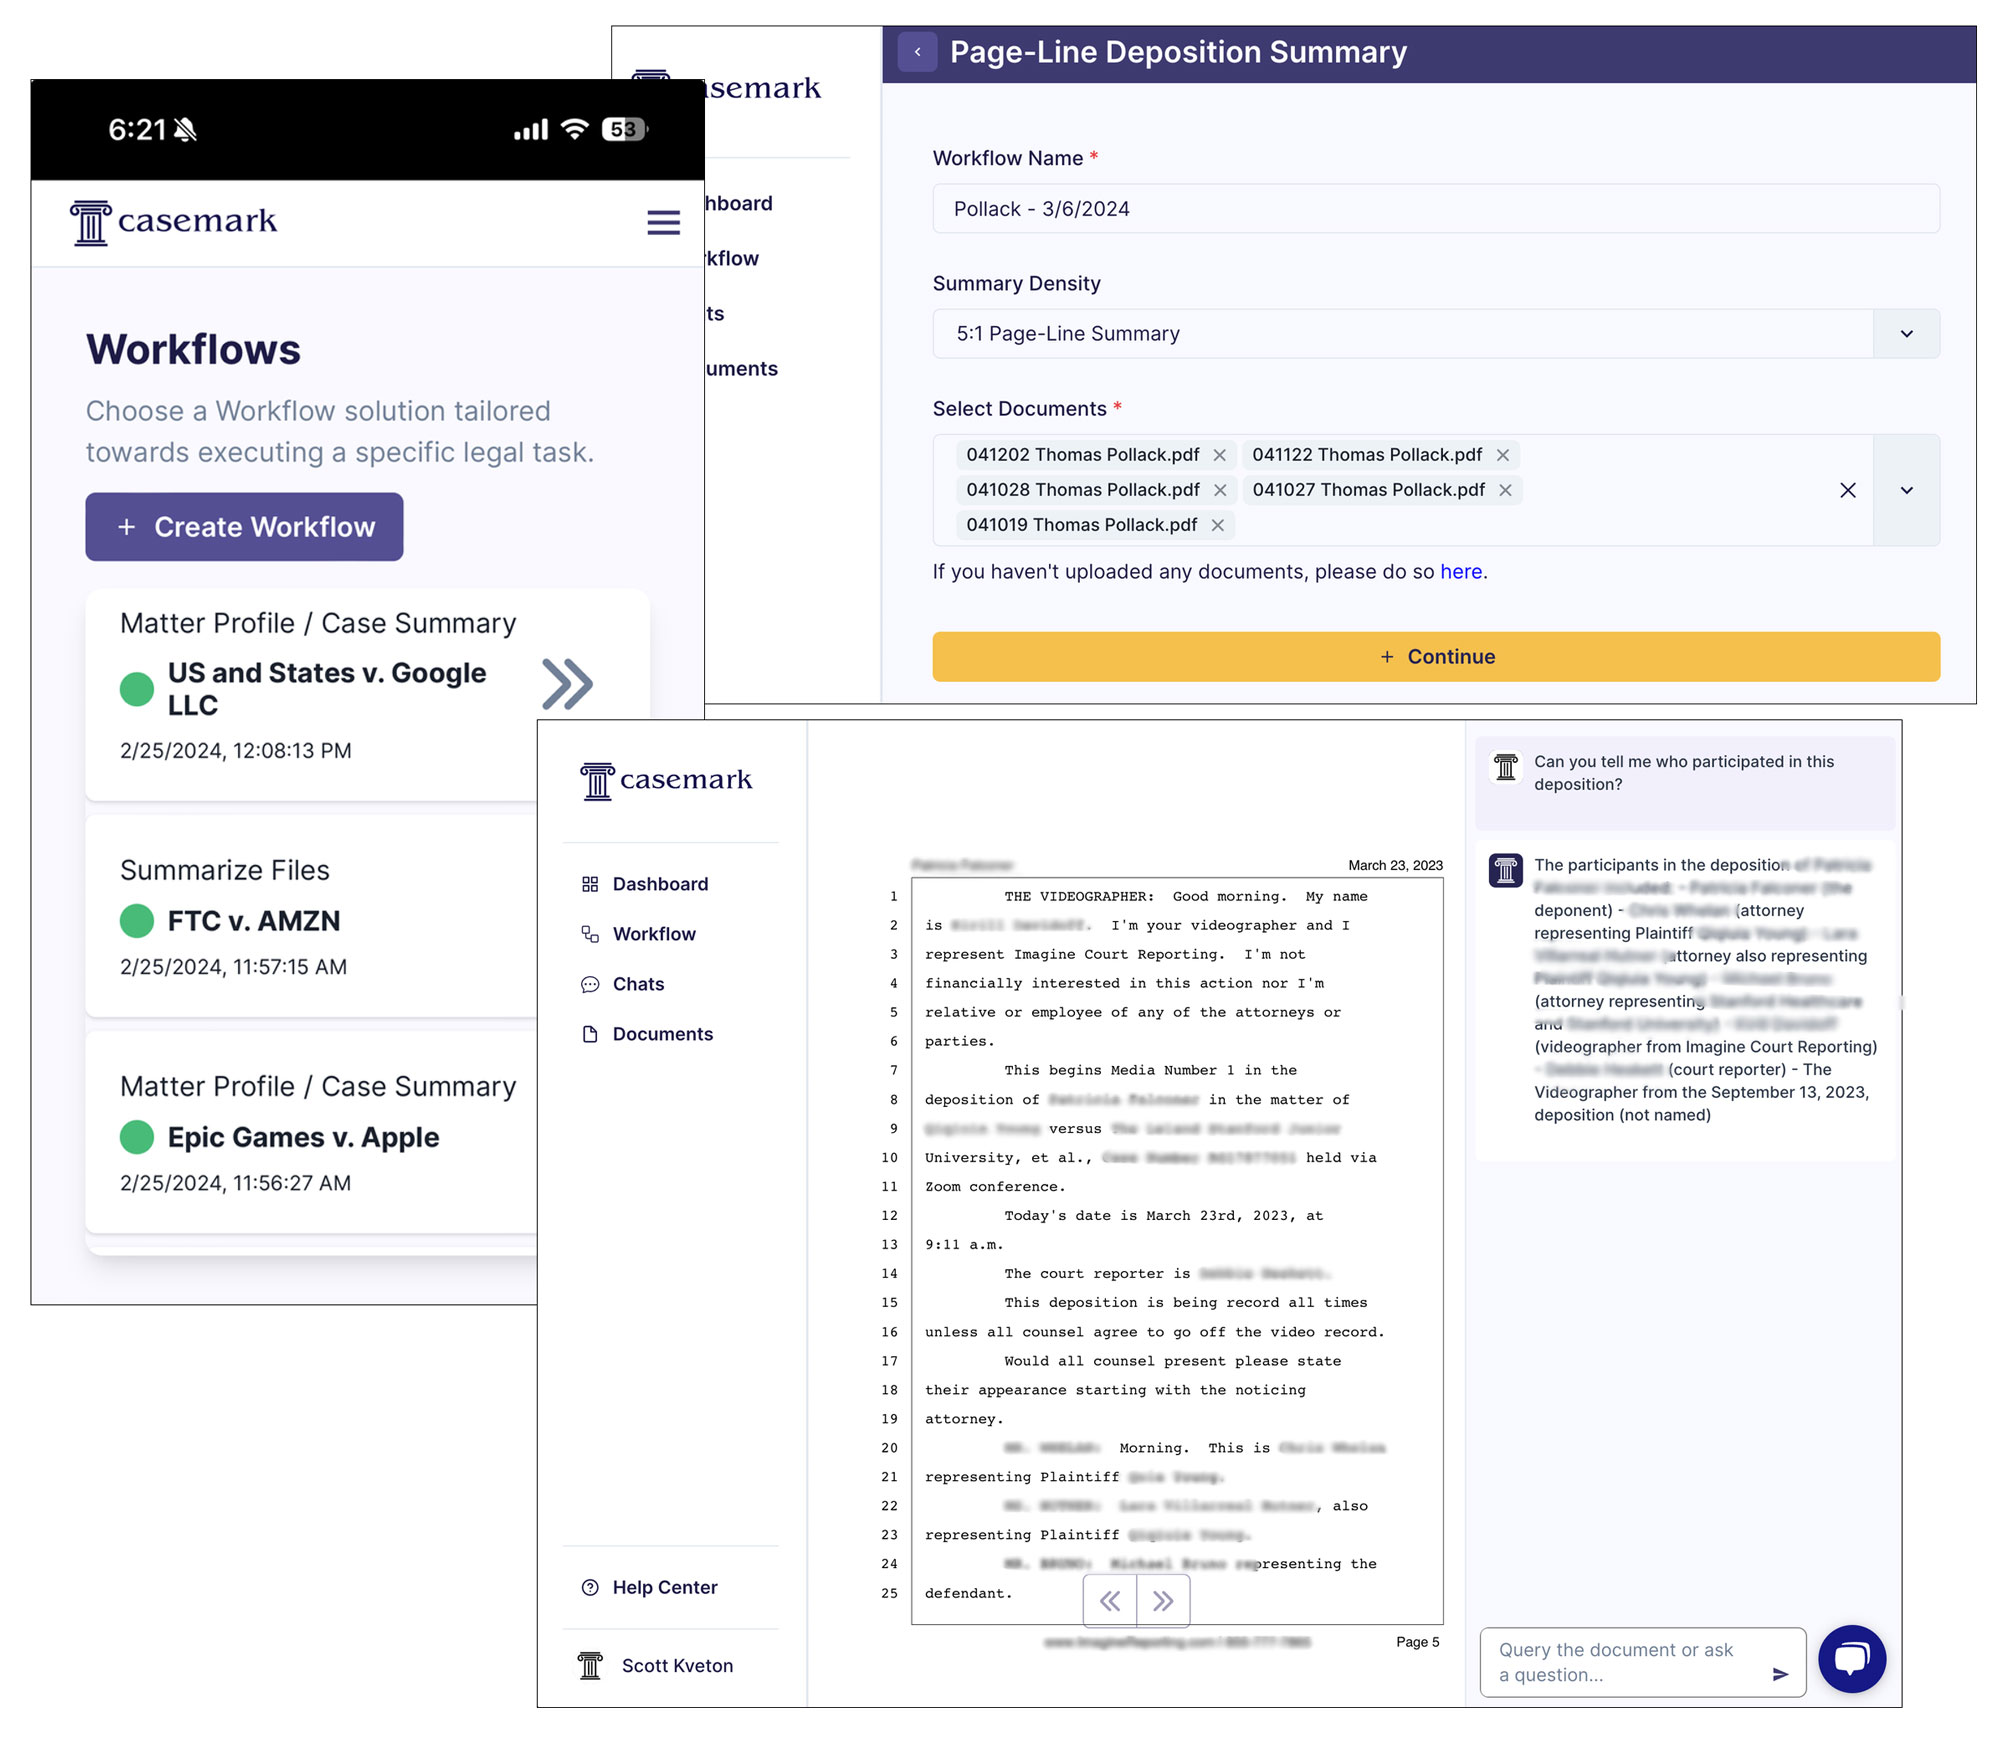Open Chats in the sidebar
Screen dimensions: 2000x1746
638,984
